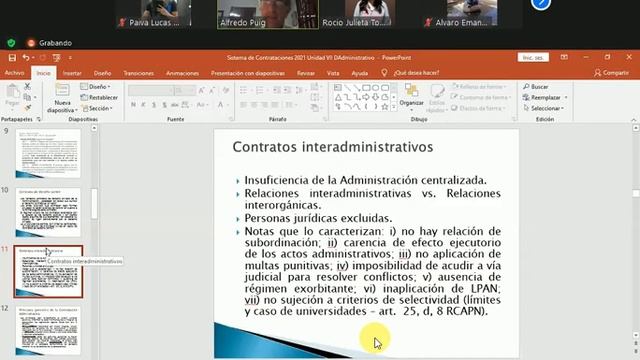The image size is (640, 360).
Task: Justify the paragraph text
Action: [x=276, y=105]
